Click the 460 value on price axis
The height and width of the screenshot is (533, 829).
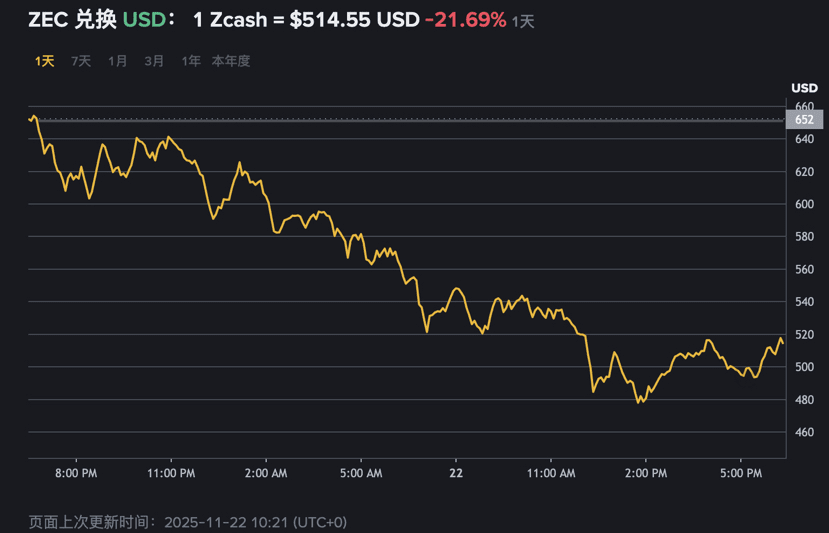[x=804, y=432]
